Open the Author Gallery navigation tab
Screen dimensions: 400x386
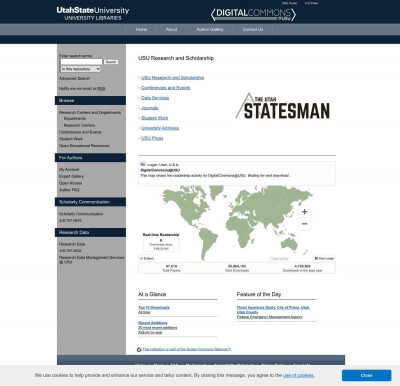pos(210,29)
